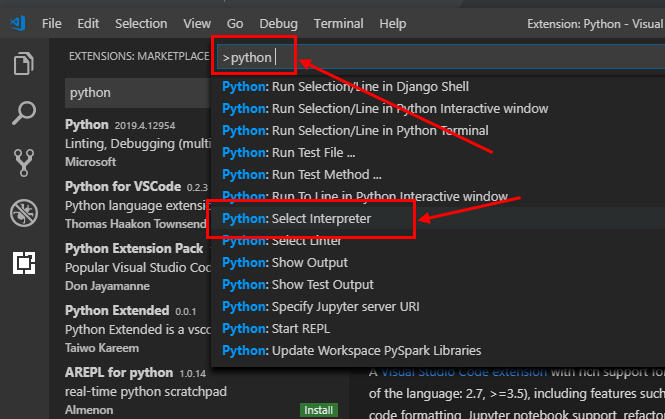
Task: Click the extensions marketplace search box
Action: tap(138, 92)
